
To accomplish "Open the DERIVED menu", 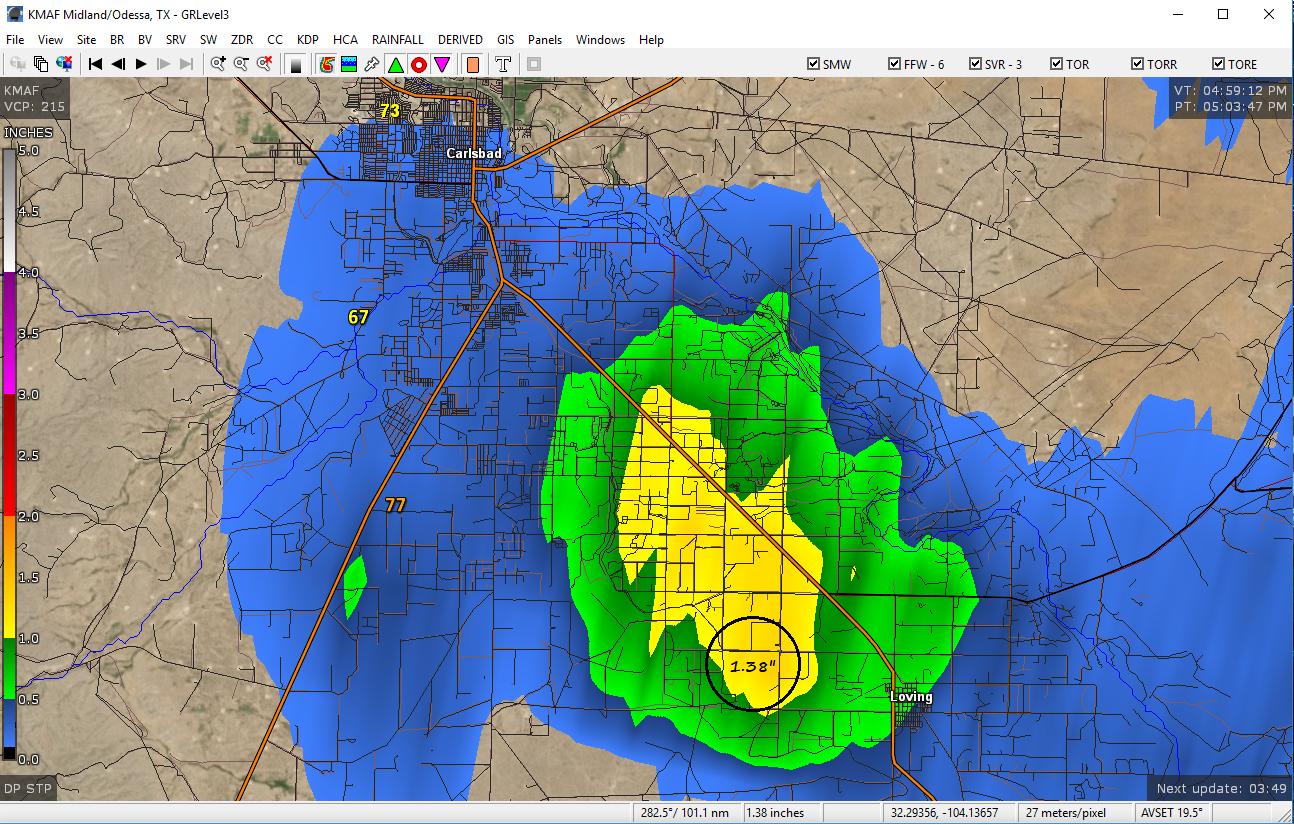I will point(460,39).
